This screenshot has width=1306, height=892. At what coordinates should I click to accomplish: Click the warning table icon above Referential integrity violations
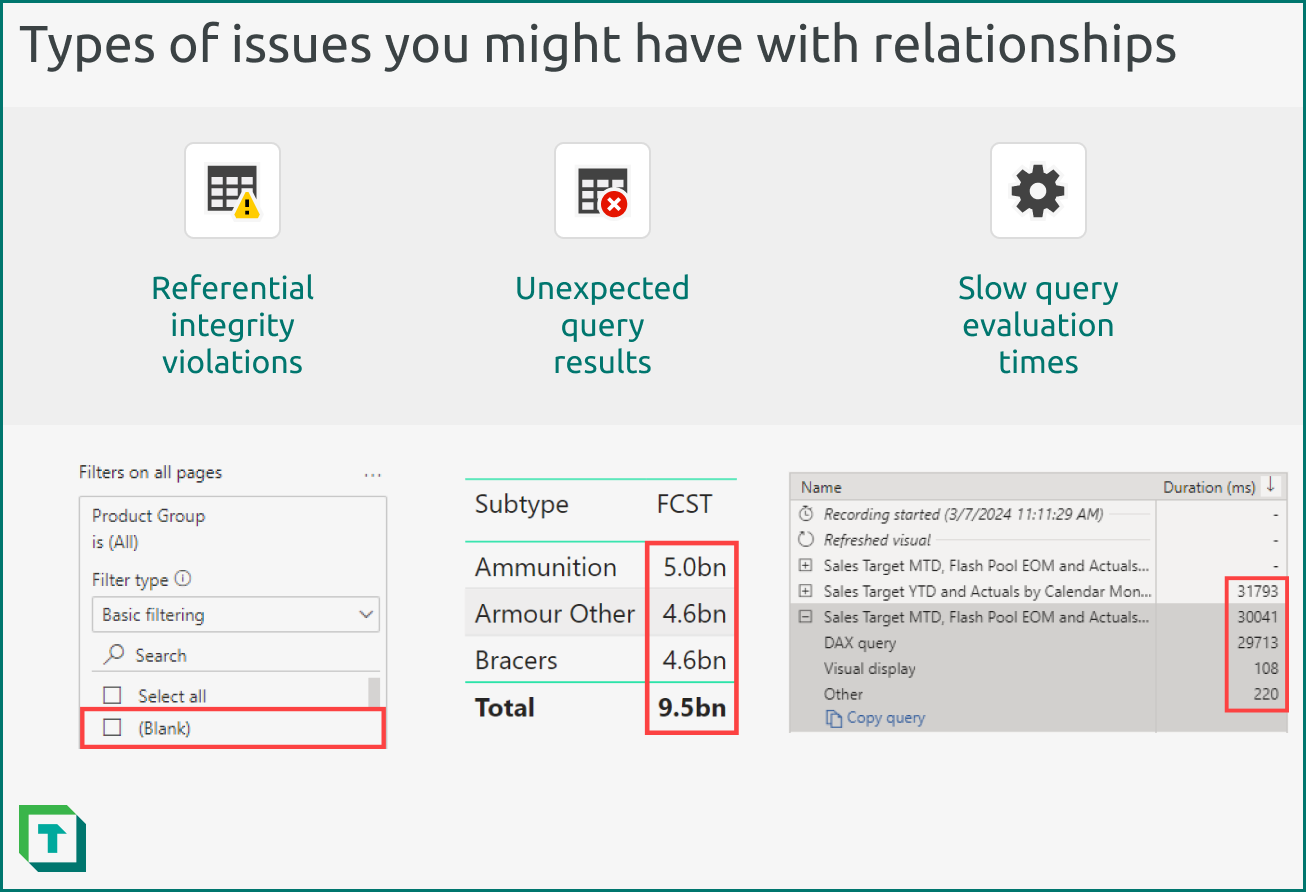pyautogui.click(x=232, y=191)
